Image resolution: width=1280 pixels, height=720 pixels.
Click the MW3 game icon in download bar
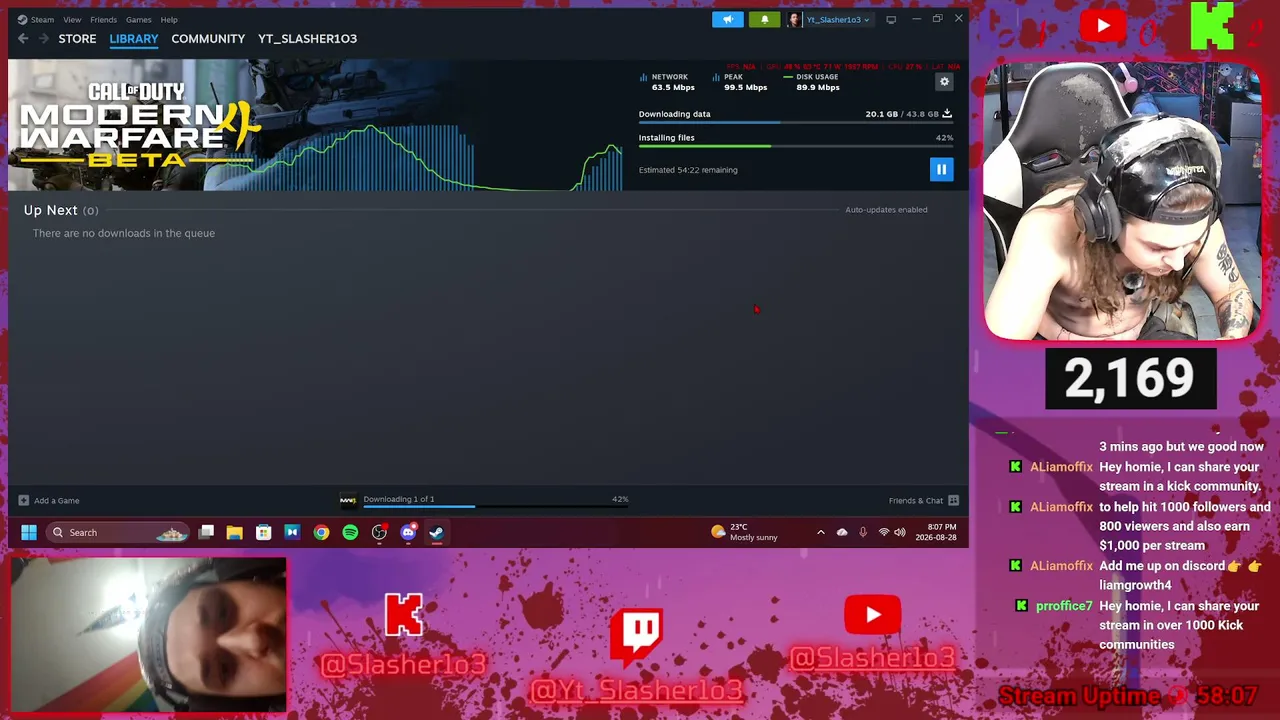(x=348, y=500)
